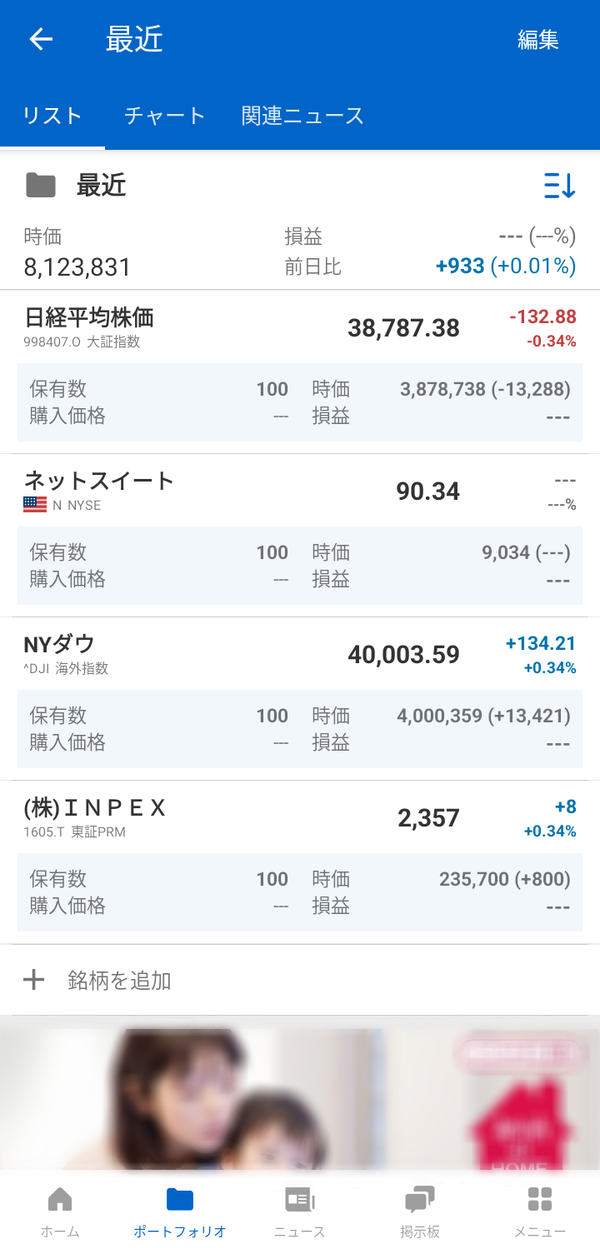Tap the back arrow icon
The width and height of the screenshot is (600, 1248).
(x=41, y=39)
